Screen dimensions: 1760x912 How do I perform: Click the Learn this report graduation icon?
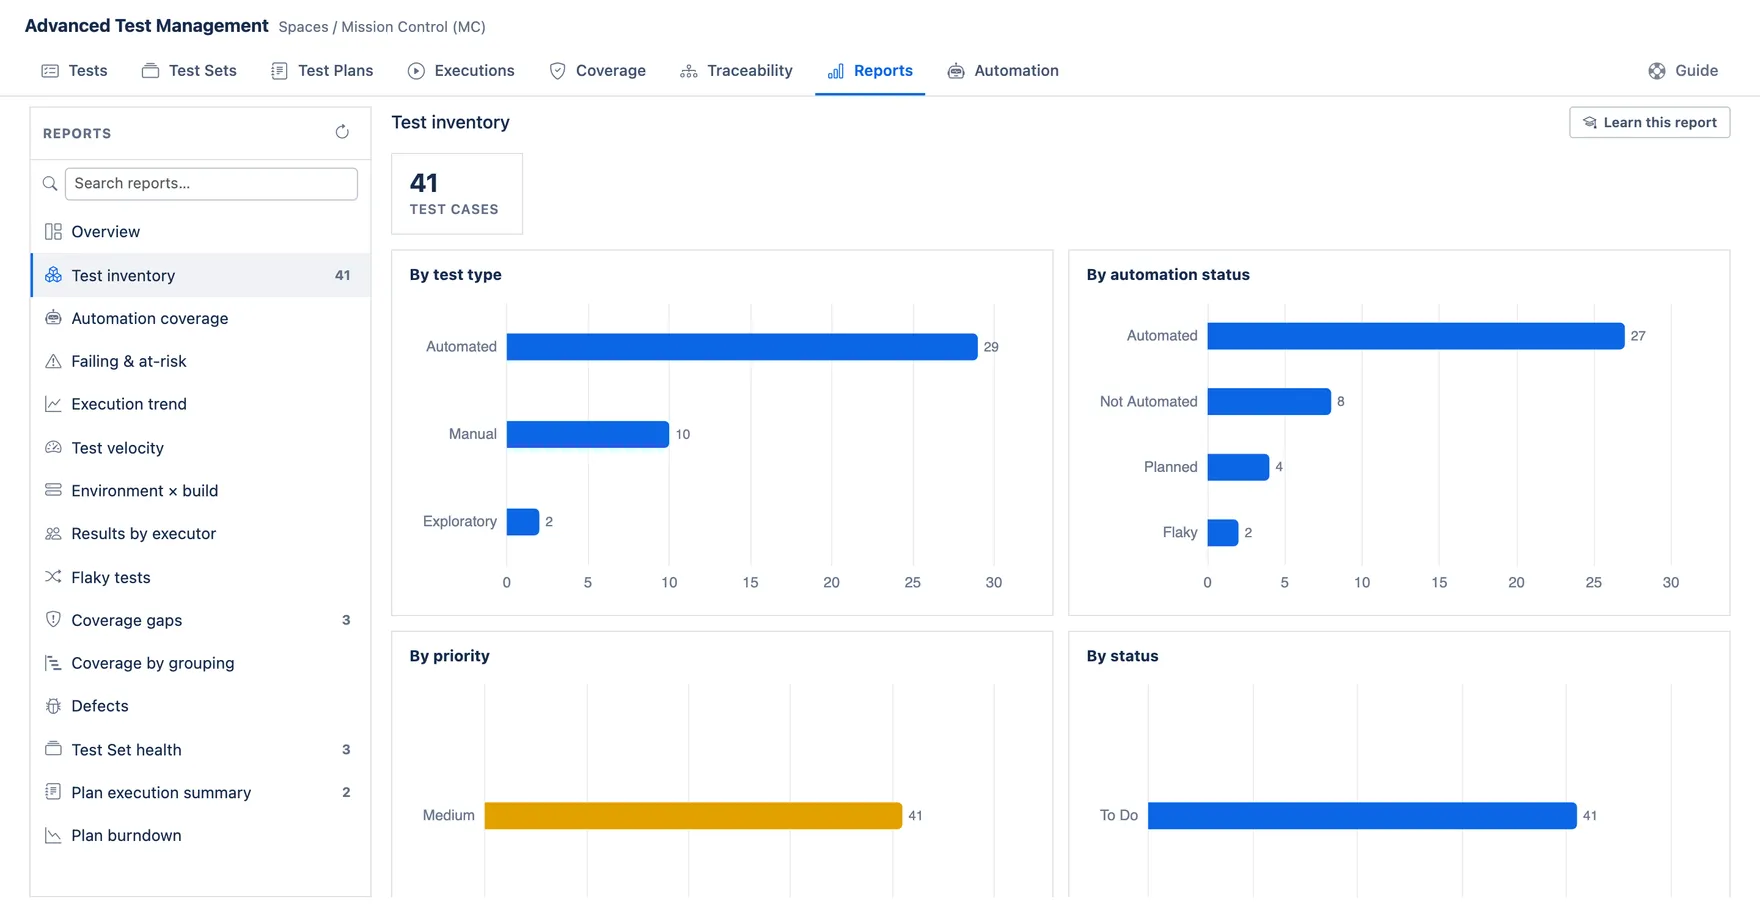[1590, 123]
